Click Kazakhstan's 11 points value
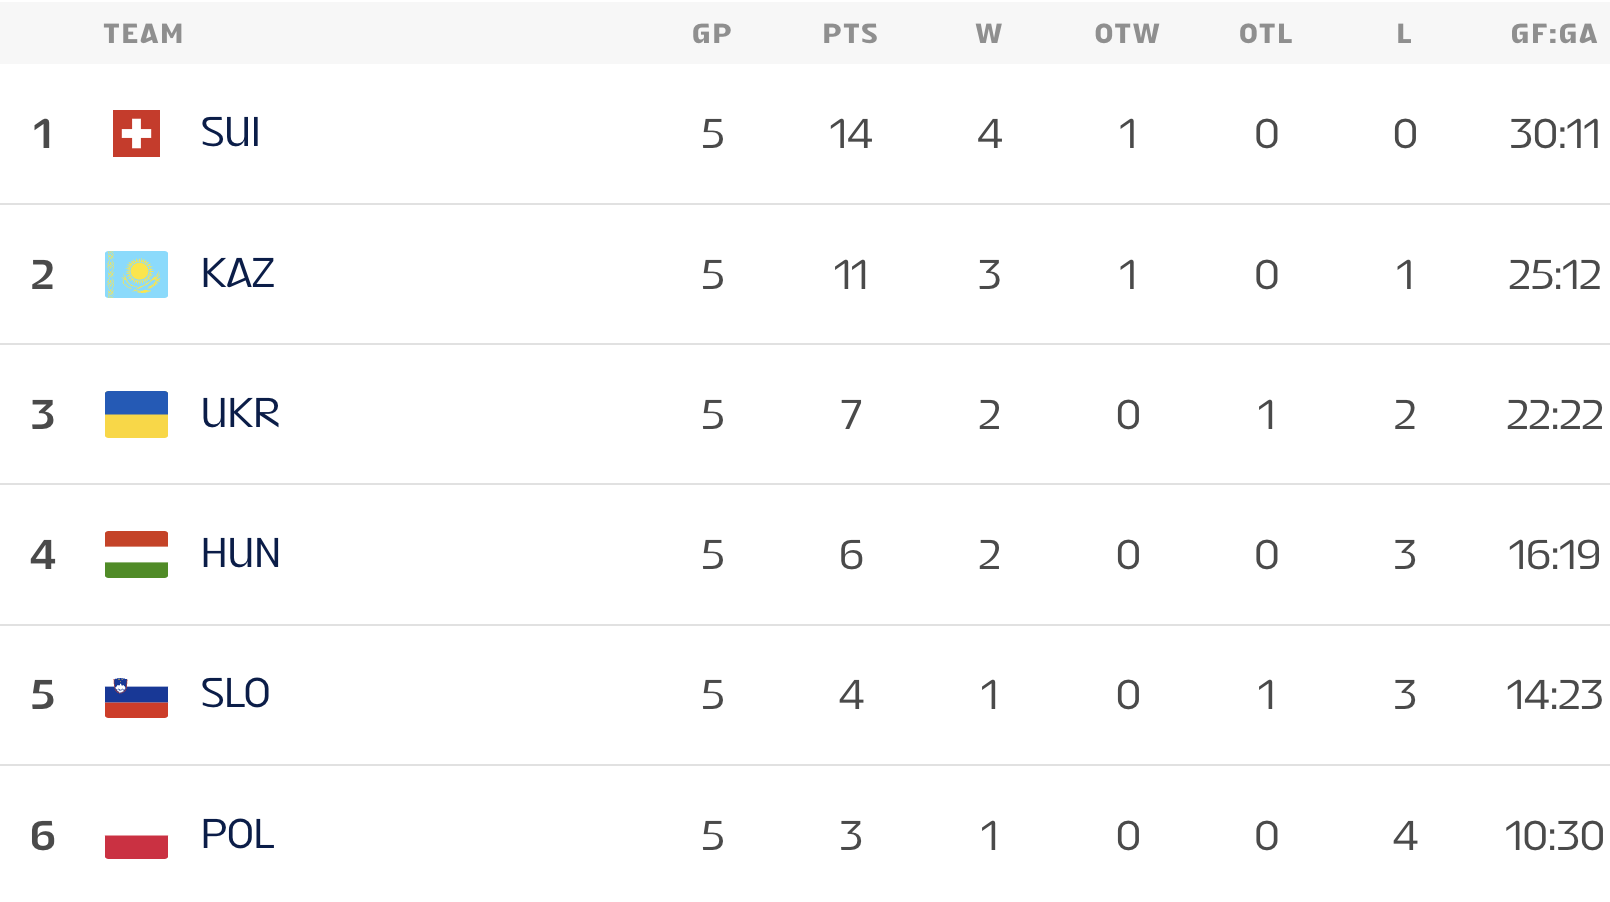The width and height of the screenshot is (1610, 902). (850, 275)
